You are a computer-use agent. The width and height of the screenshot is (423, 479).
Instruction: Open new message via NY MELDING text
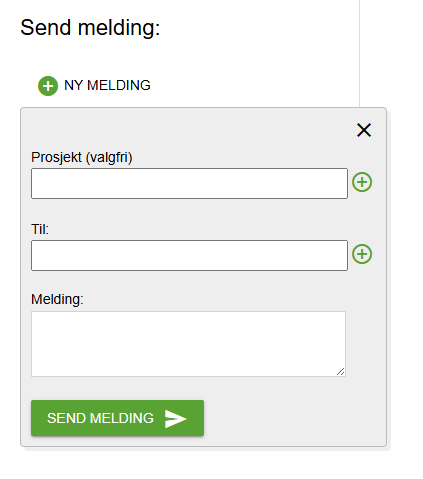click(x=107, y=85)
